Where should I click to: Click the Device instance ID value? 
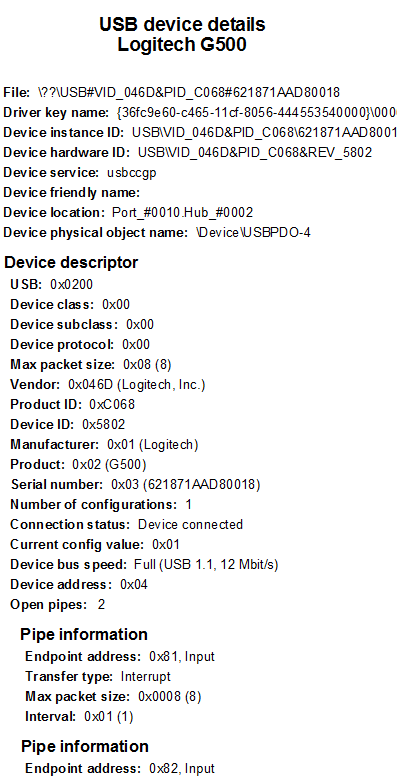click(264, 133)
